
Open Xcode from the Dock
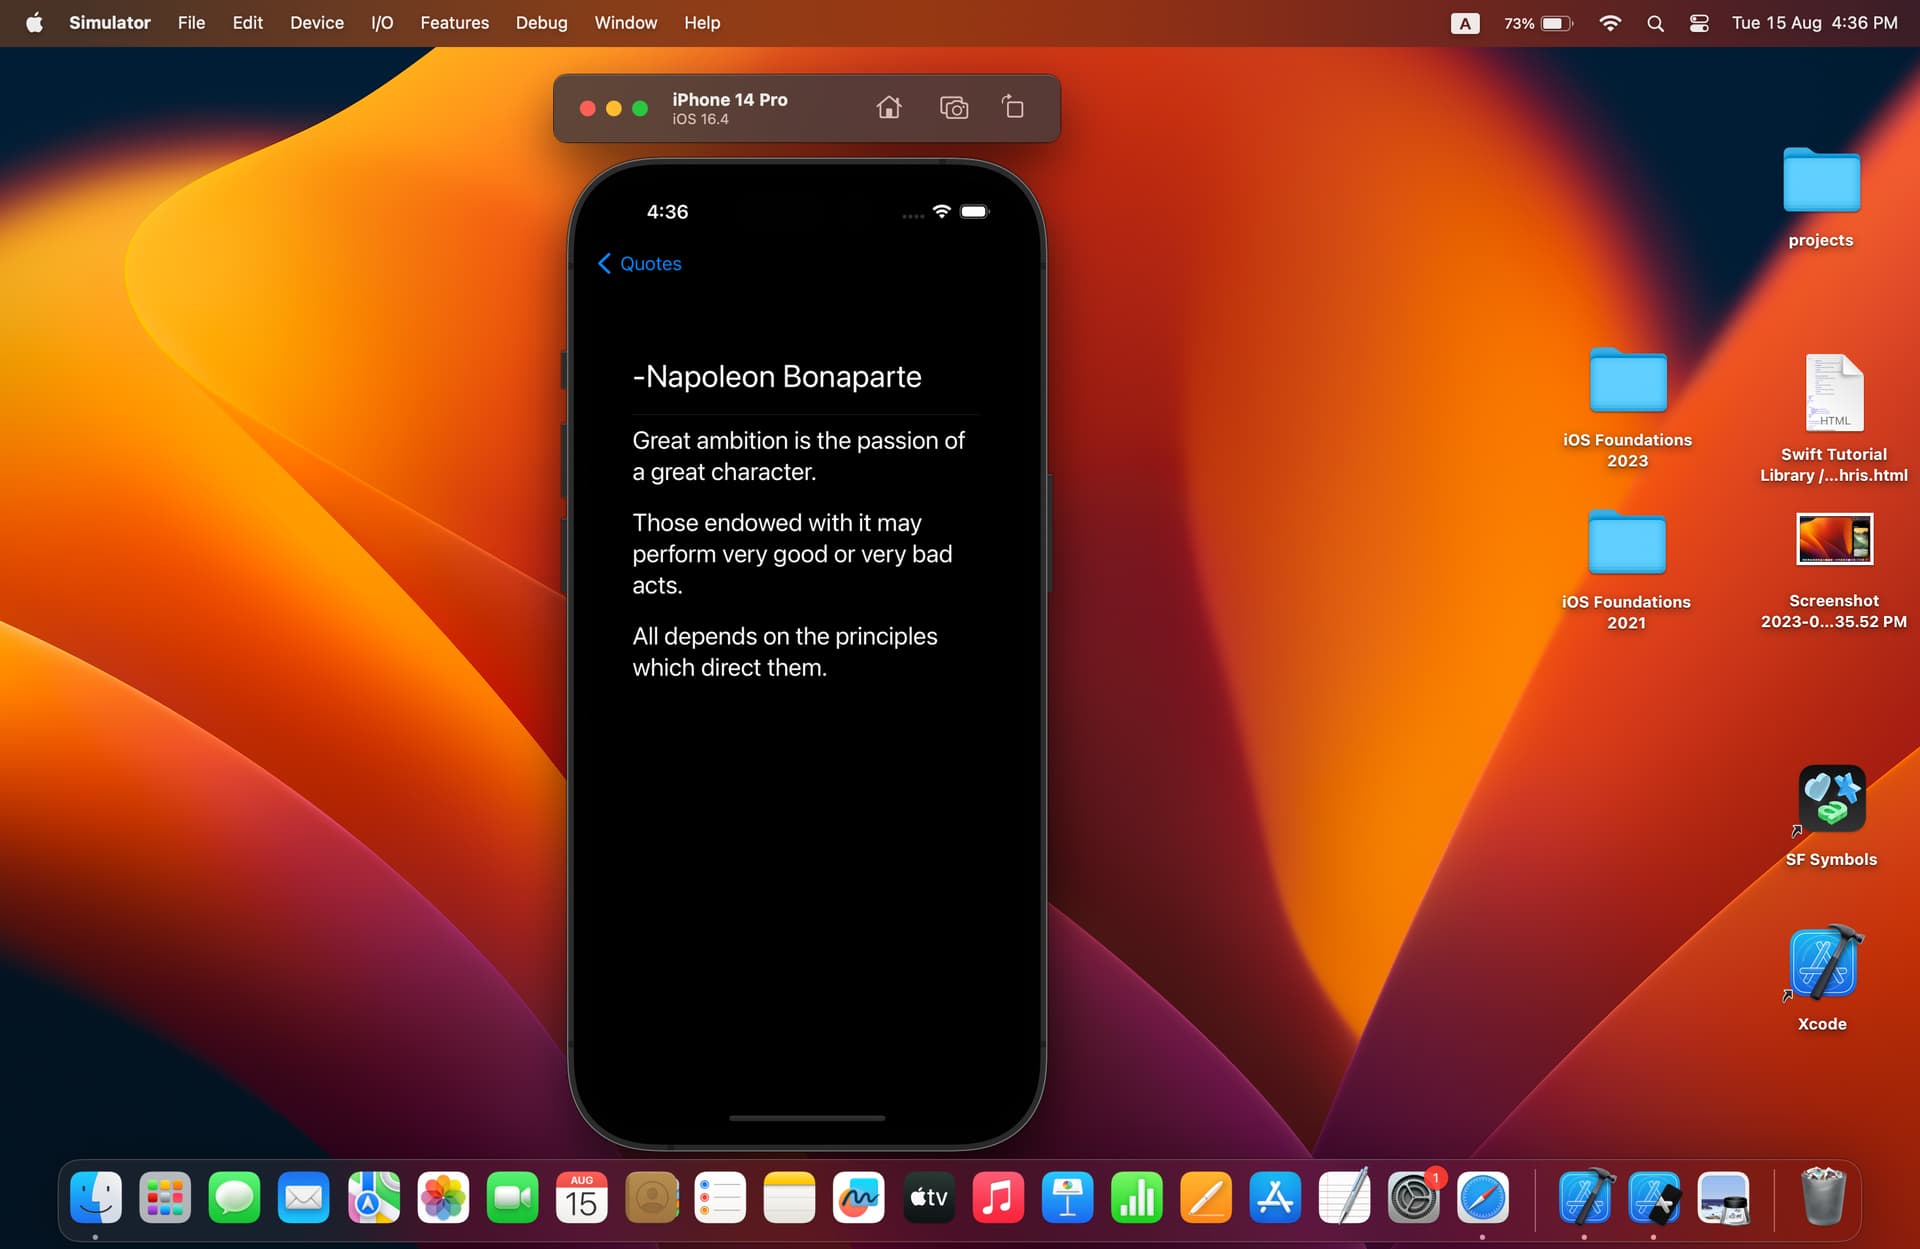click(1585, 1197)
